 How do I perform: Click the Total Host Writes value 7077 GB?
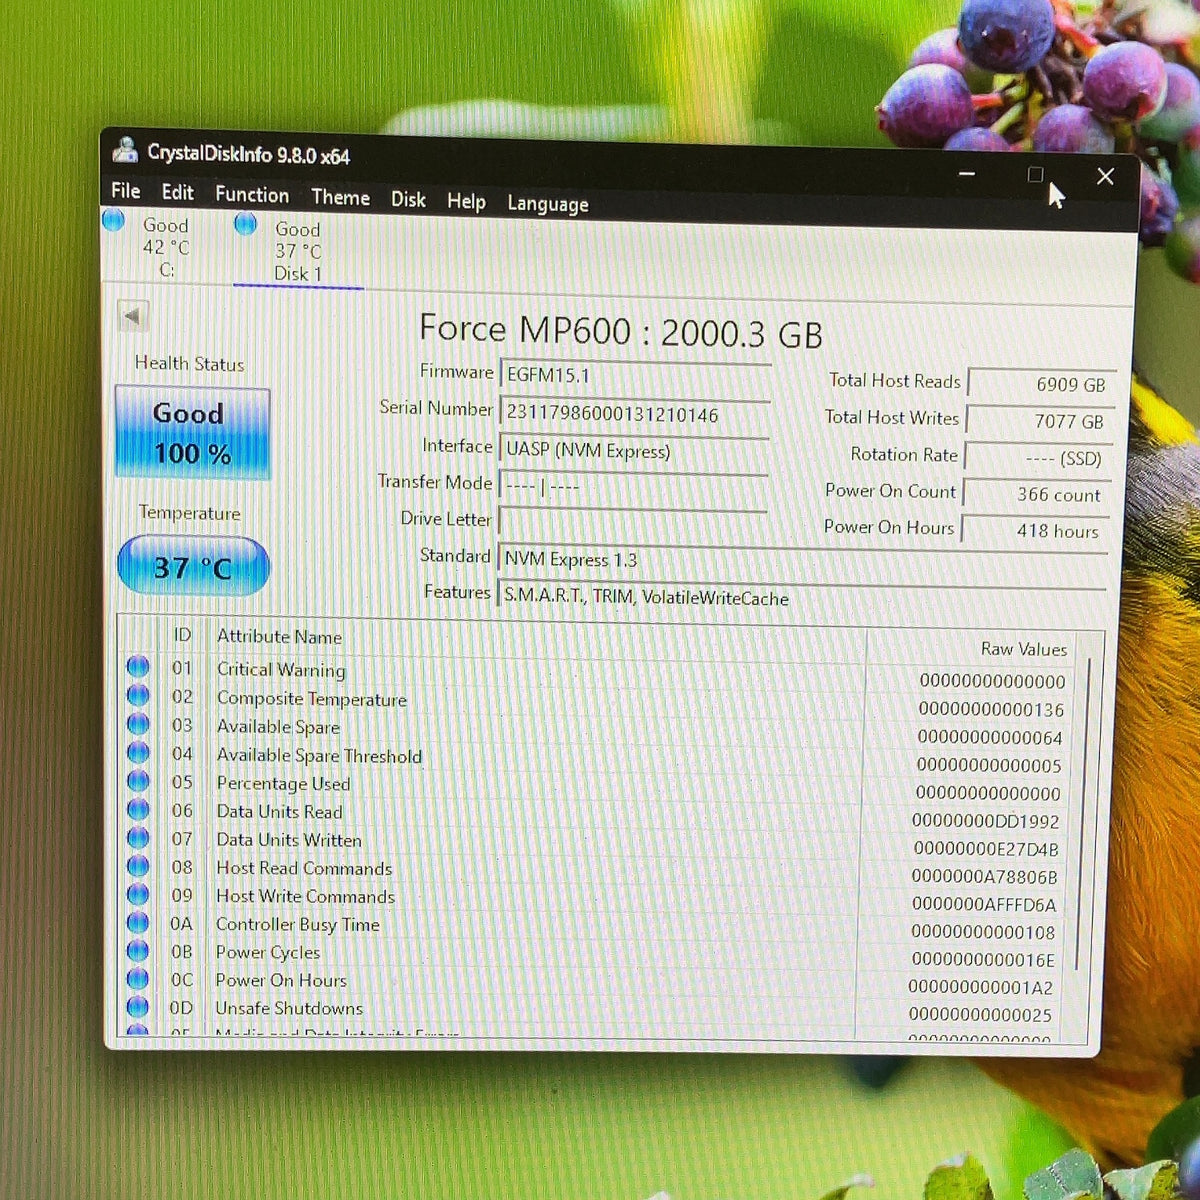point(1038,421)
